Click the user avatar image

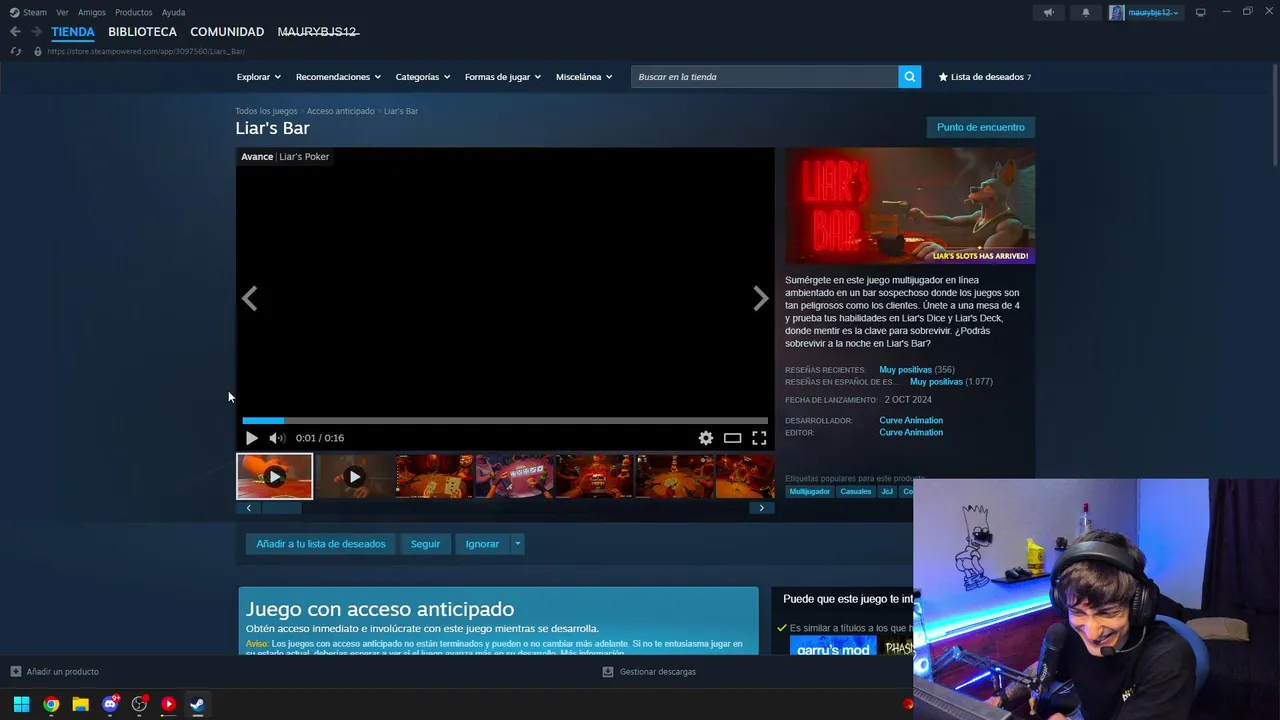[1116, 12]
